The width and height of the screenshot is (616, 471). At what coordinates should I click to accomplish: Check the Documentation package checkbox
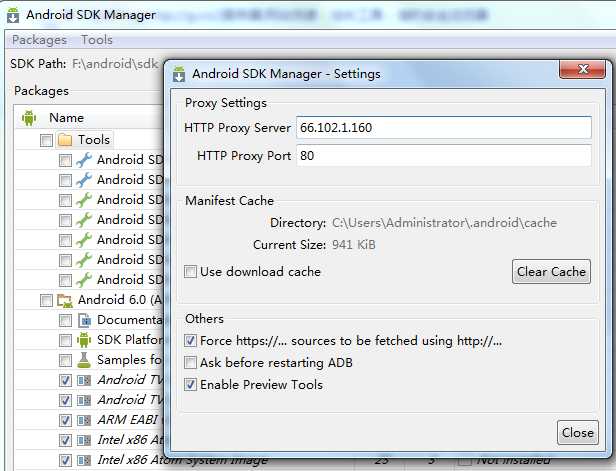[x=65, y=321]
